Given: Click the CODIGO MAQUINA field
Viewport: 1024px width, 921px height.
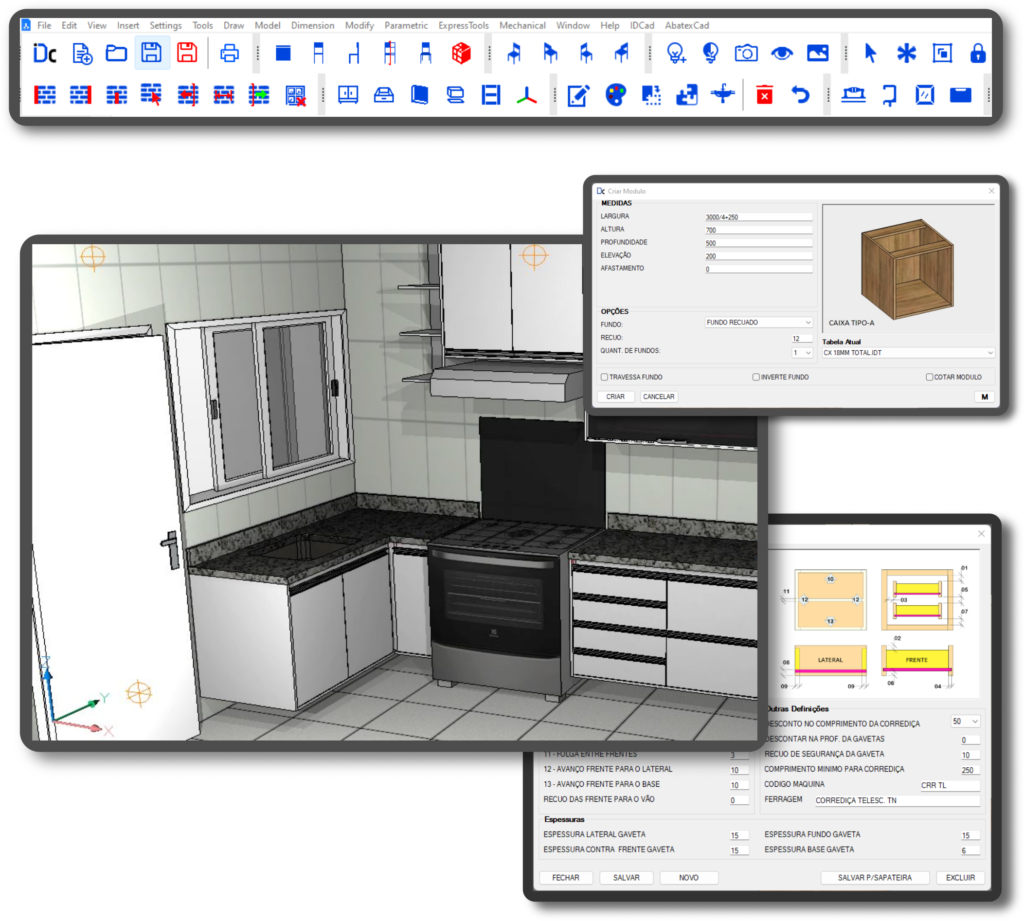Looking at the screenshot, I should 950,785.
